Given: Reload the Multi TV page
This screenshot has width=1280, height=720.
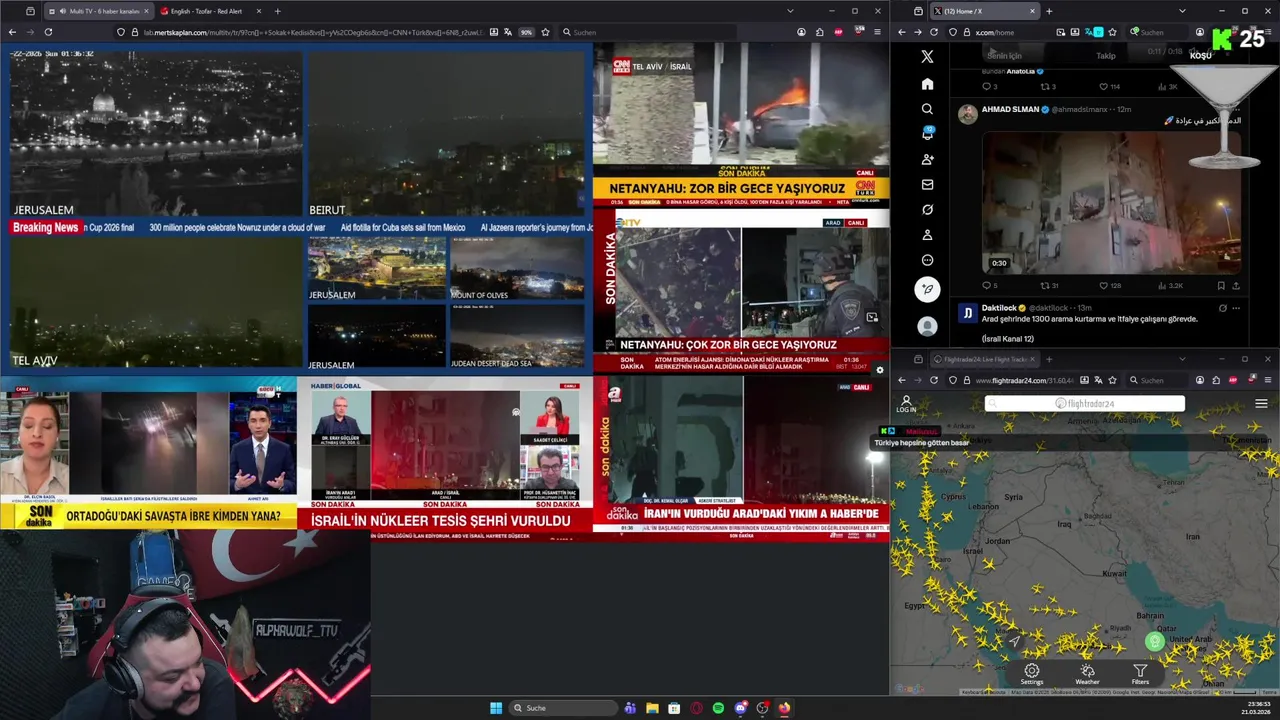Looking at the screenshot, I should click(48, 32).
